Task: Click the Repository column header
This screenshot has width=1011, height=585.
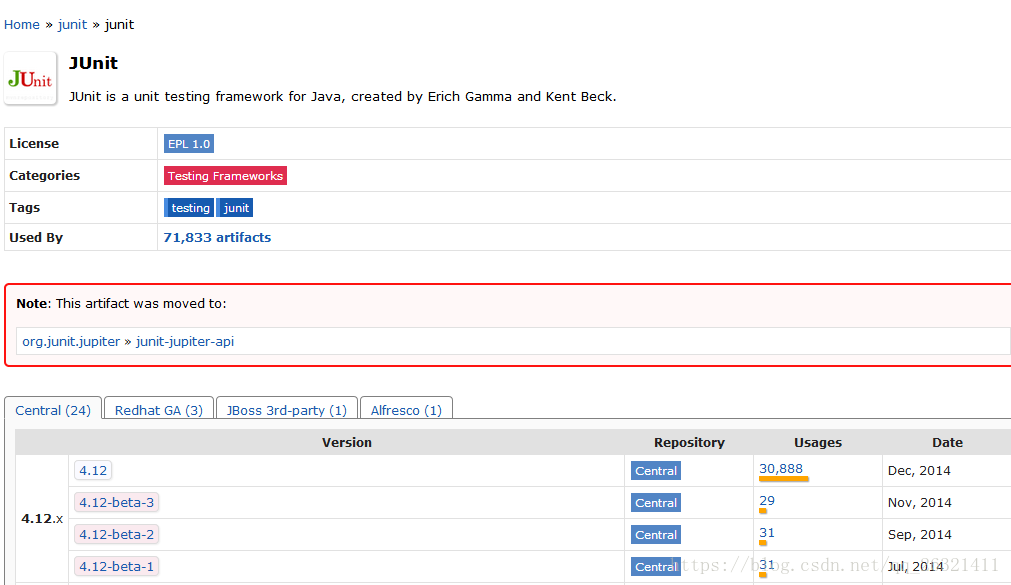Action: click(x=689, y=442)
